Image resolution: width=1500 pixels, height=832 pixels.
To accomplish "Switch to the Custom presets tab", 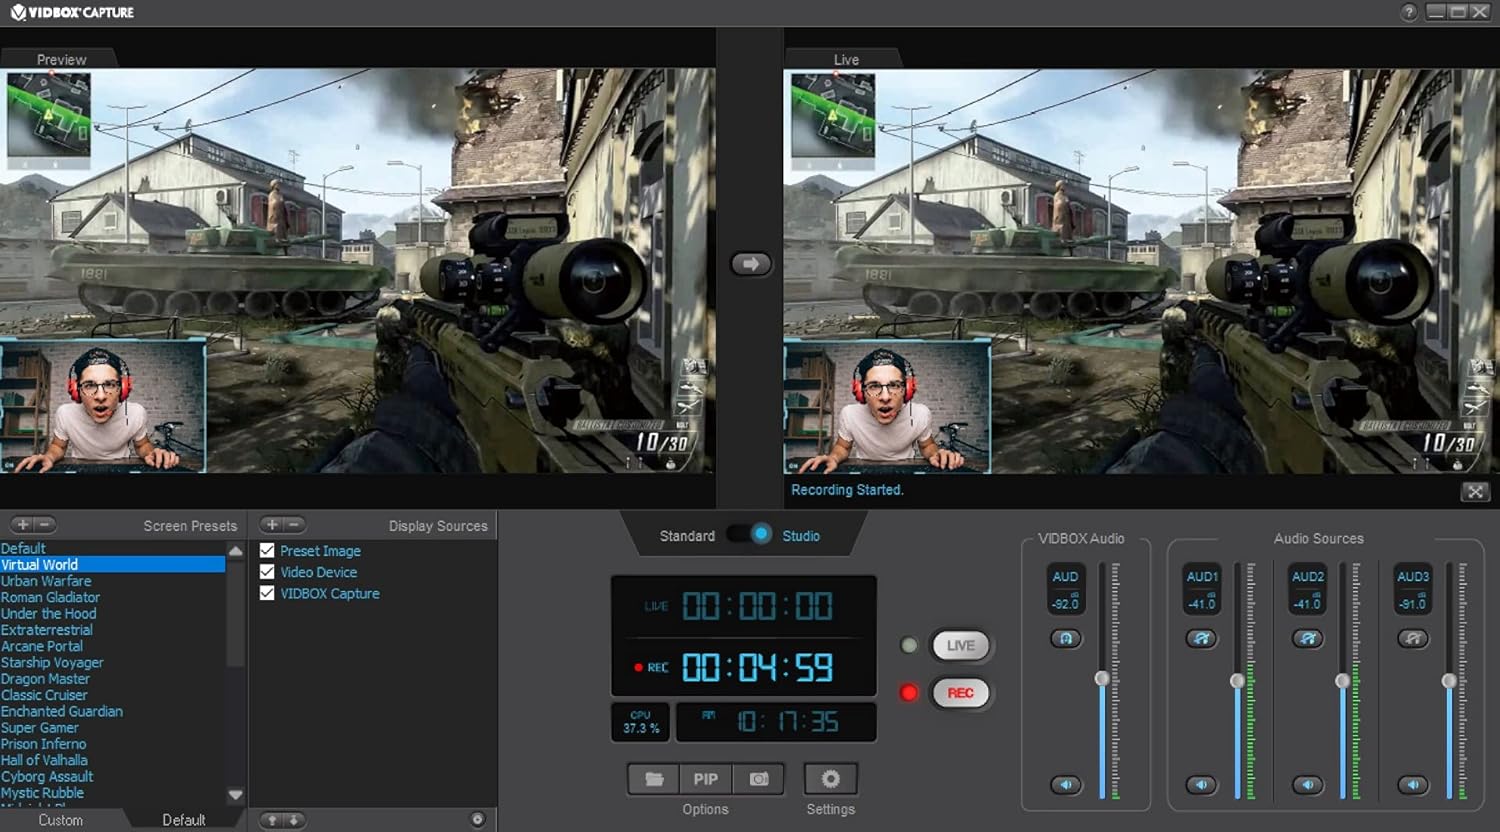I will tap(61, 820).
